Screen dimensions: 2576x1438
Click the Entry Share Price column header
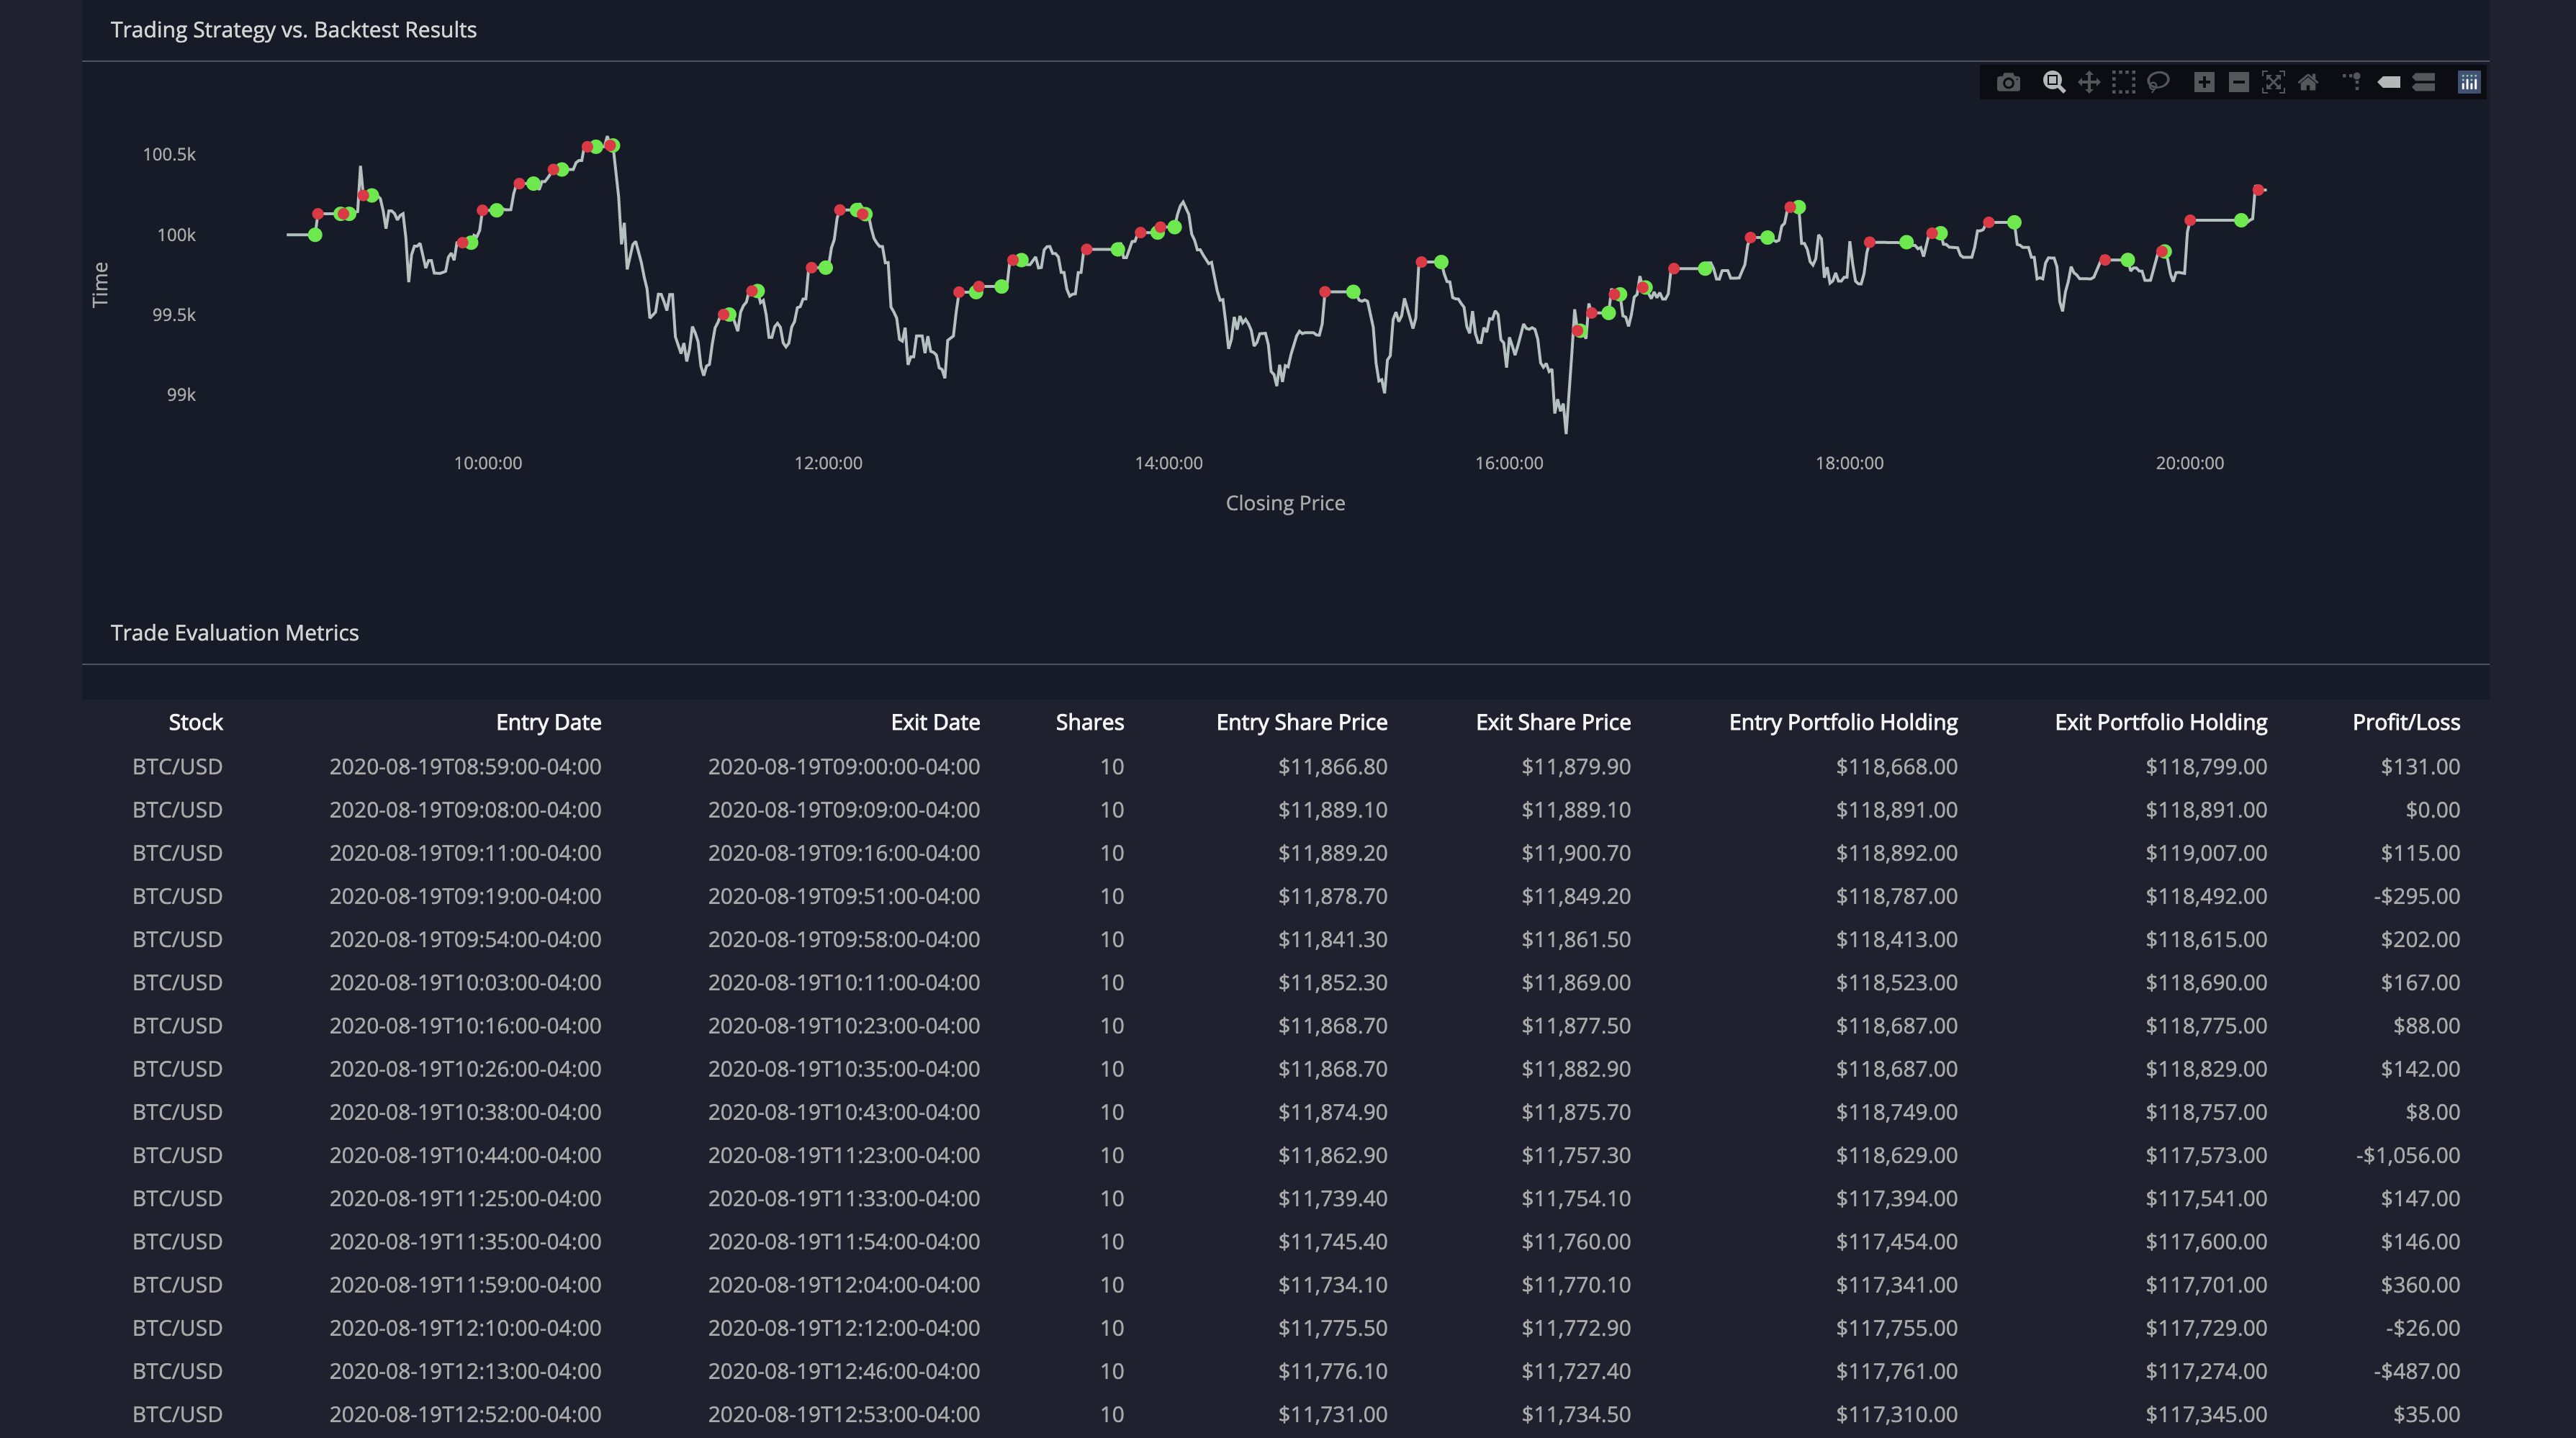[1301, 722]
